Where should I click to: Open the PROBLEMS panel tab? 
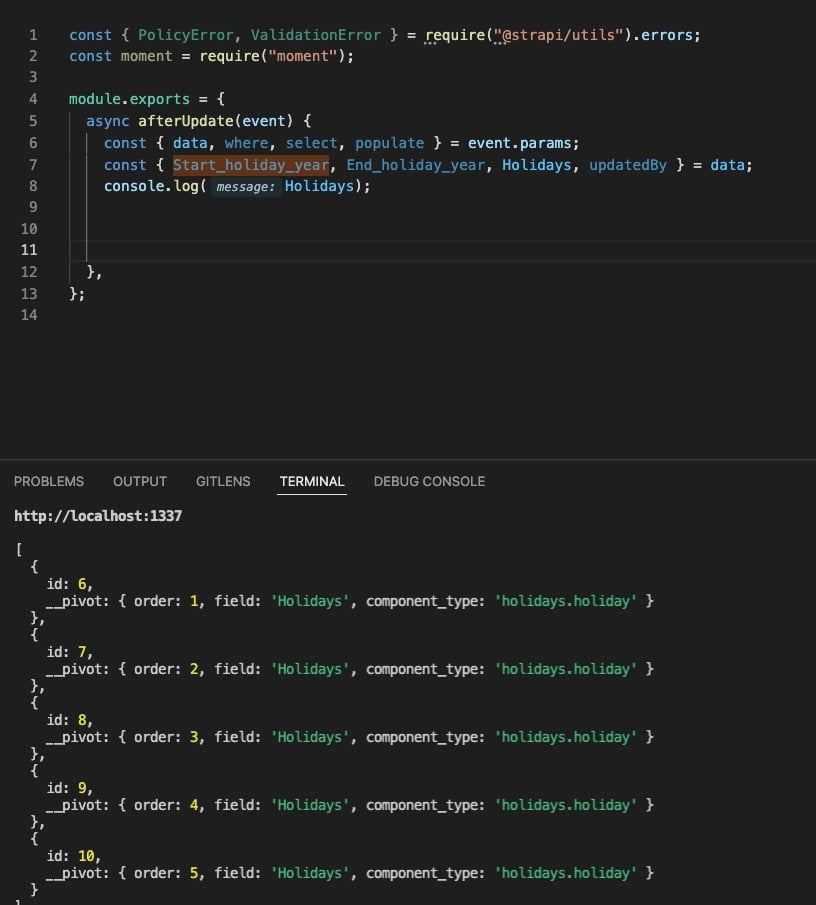pos(48,481)
